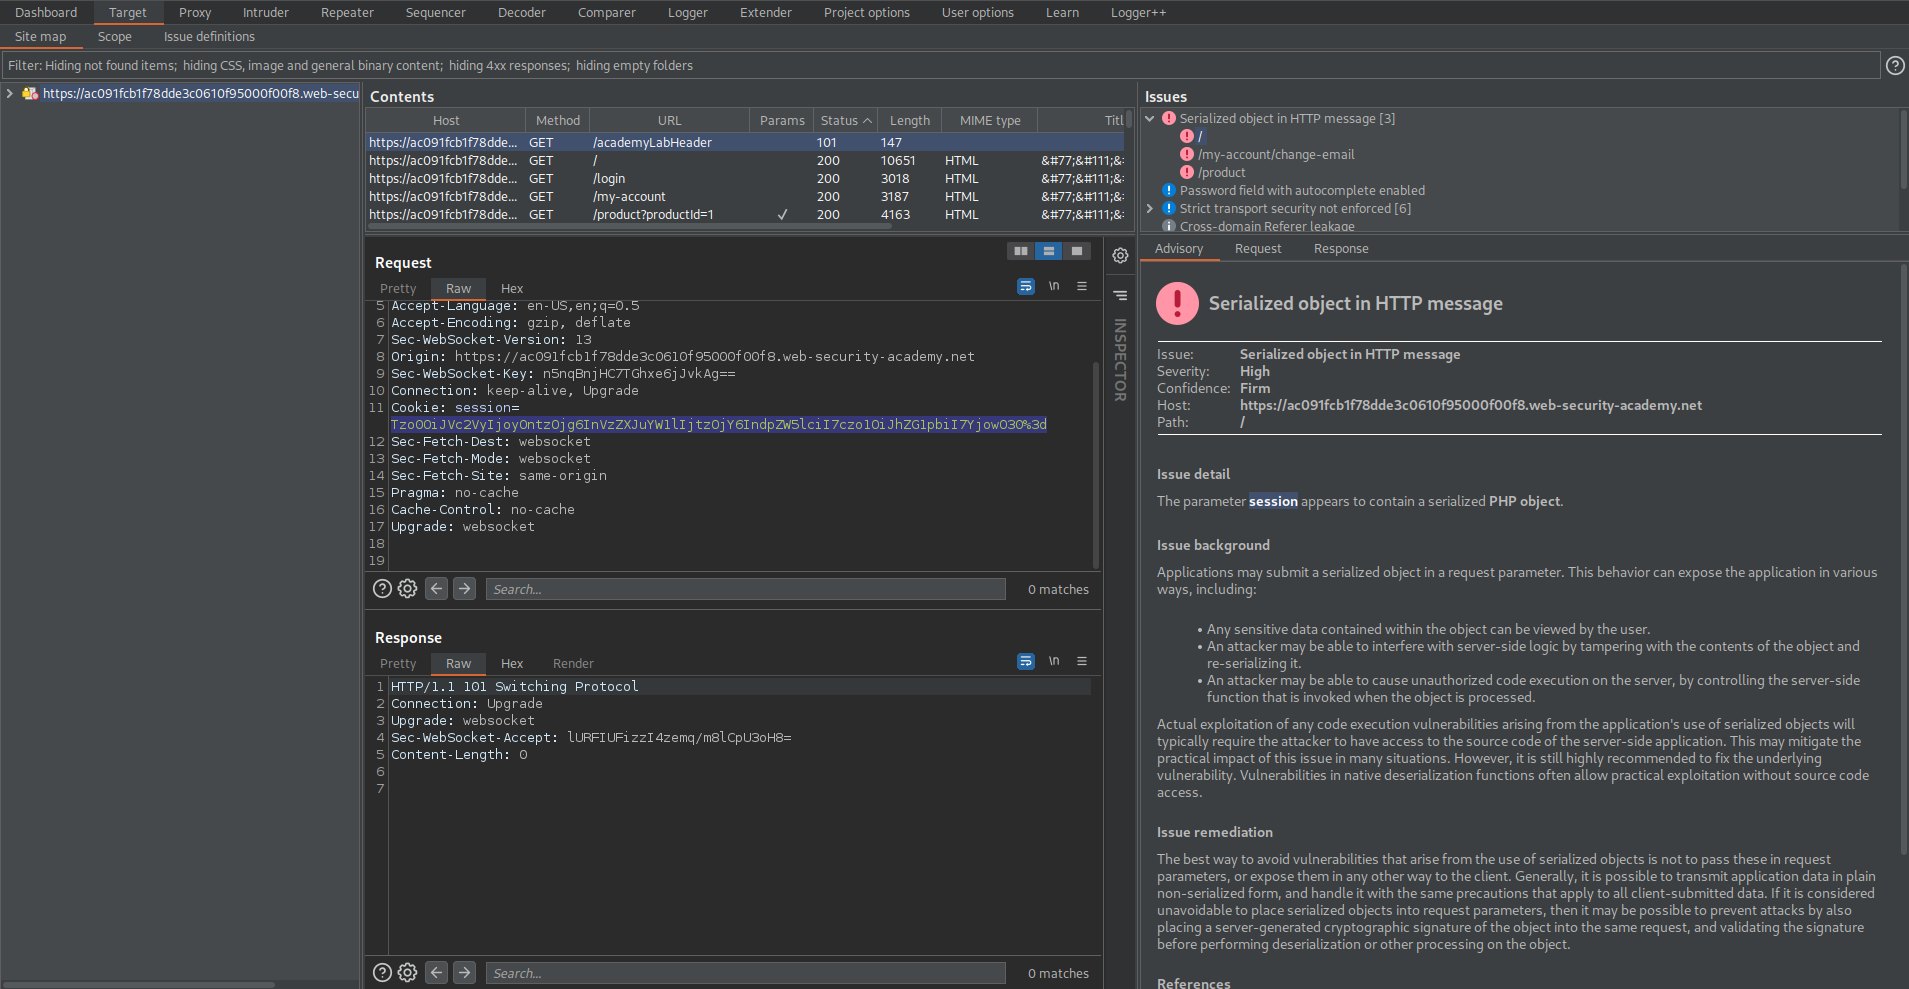Toggle word wrap in Response panel
The image size is (1909, 989).
(1026, 661)
